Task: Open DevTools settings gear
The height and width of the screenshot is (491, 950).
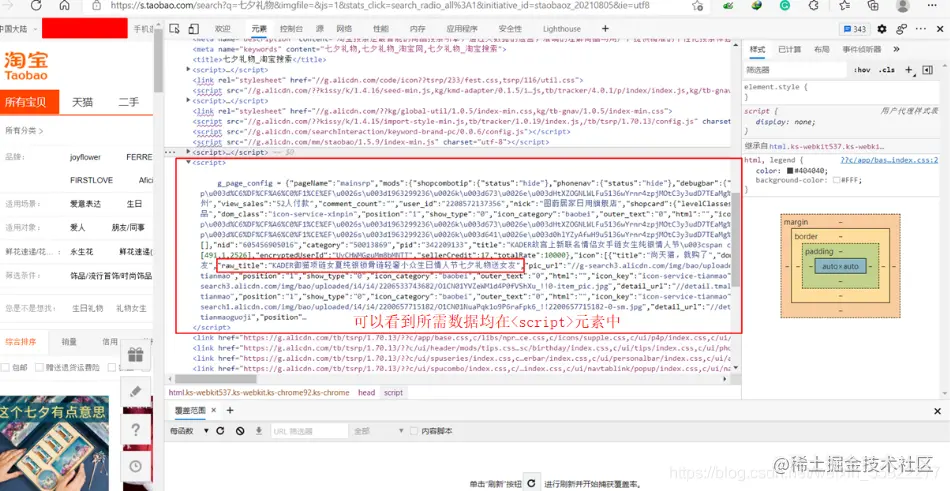Action: (x=882, y=29)
